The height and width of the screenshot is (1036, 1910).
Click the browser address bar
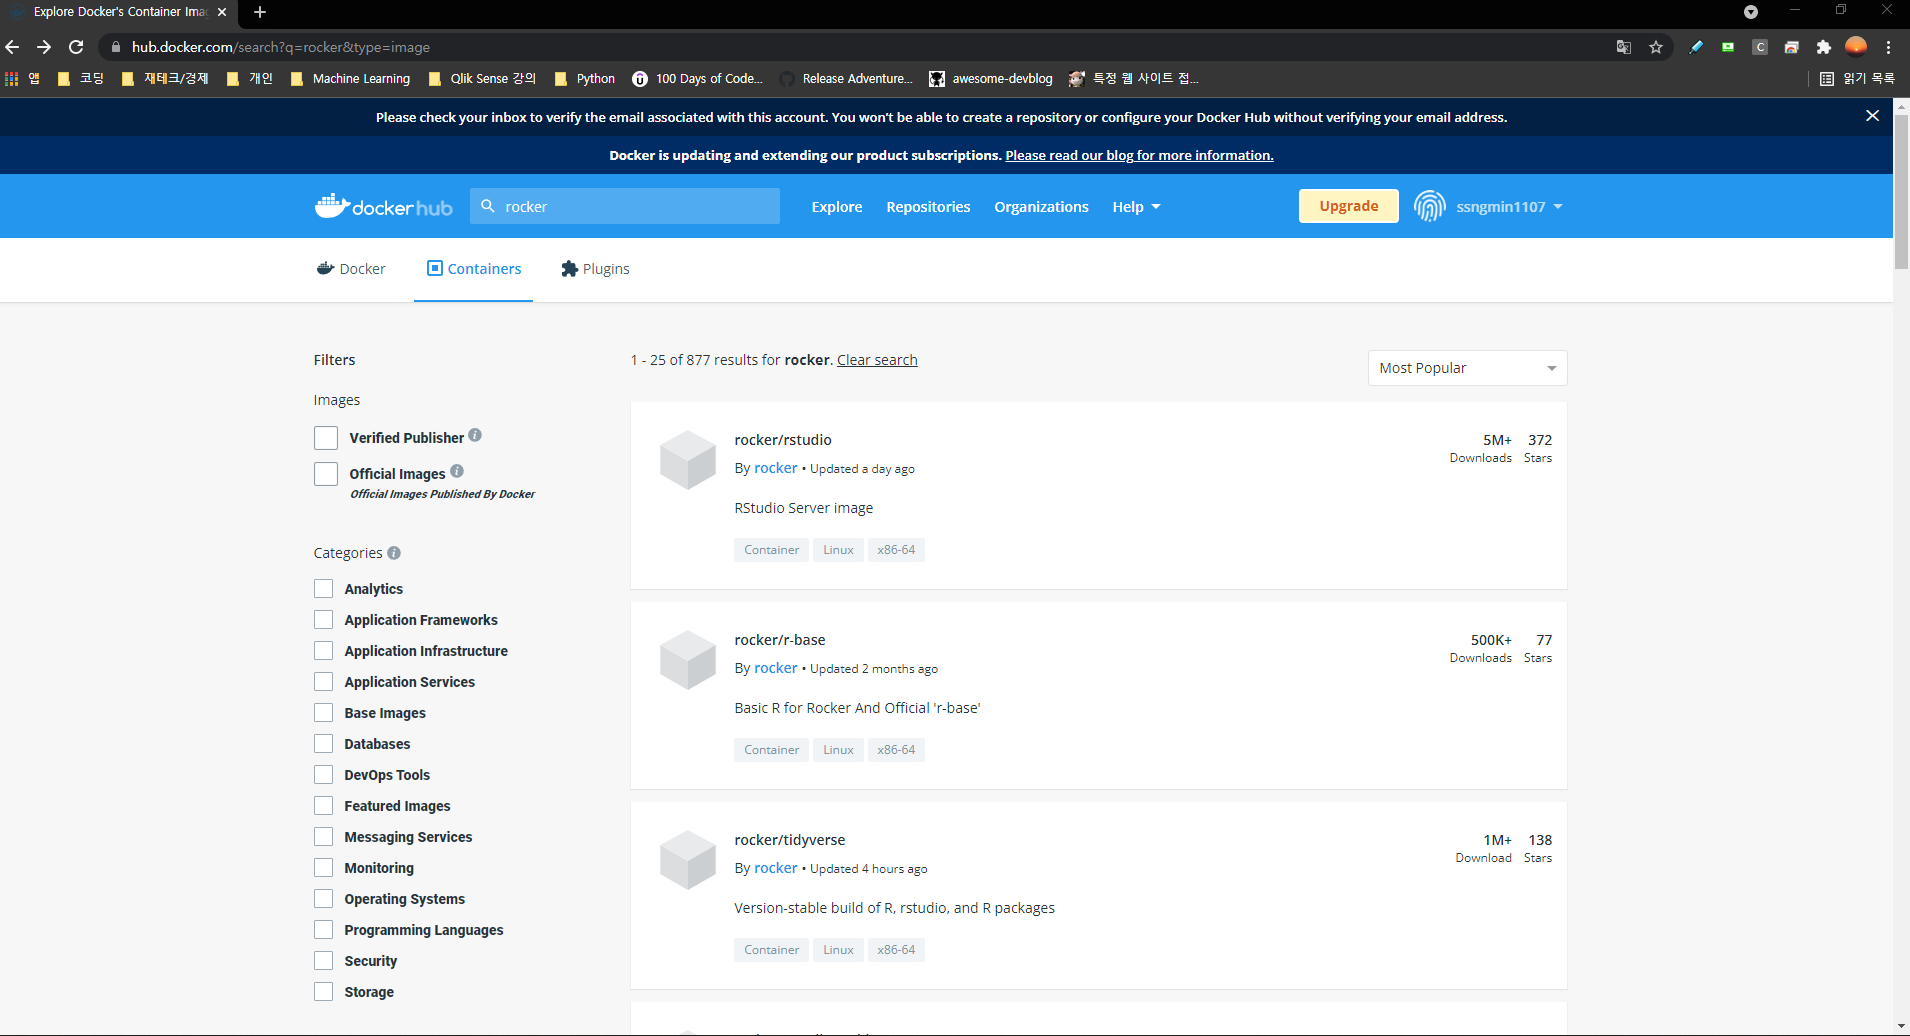click(860, 47)
